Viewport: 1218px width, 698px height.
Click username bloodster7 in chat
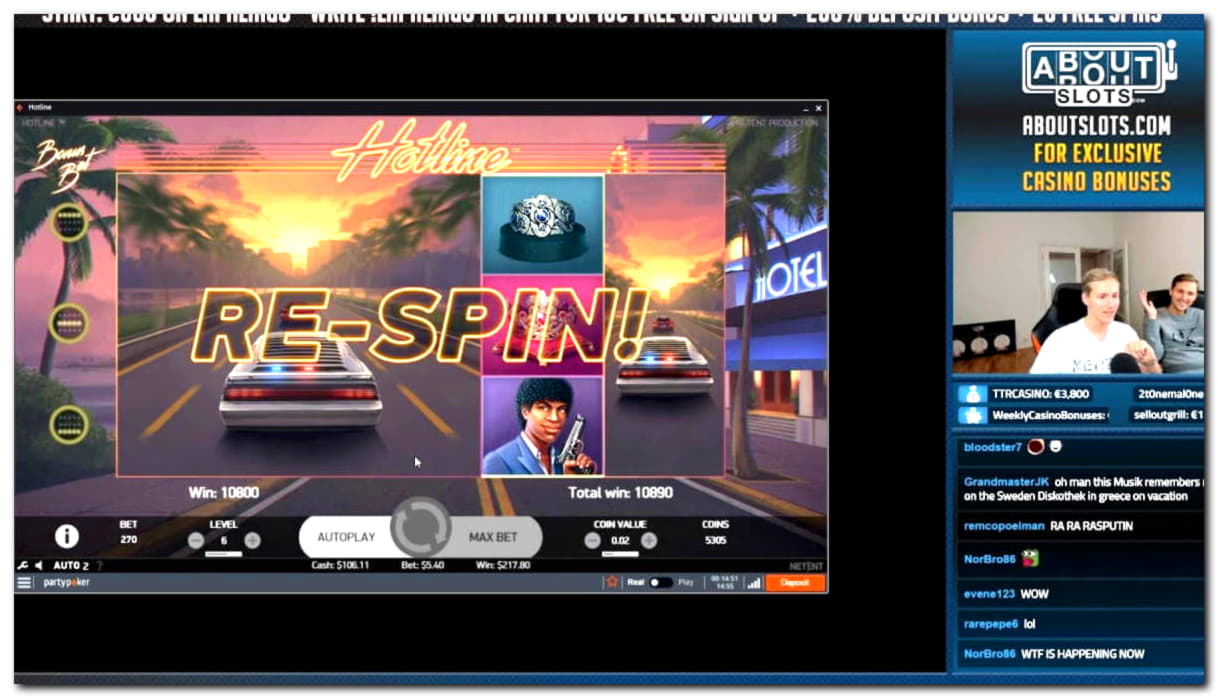coord(992,447)
